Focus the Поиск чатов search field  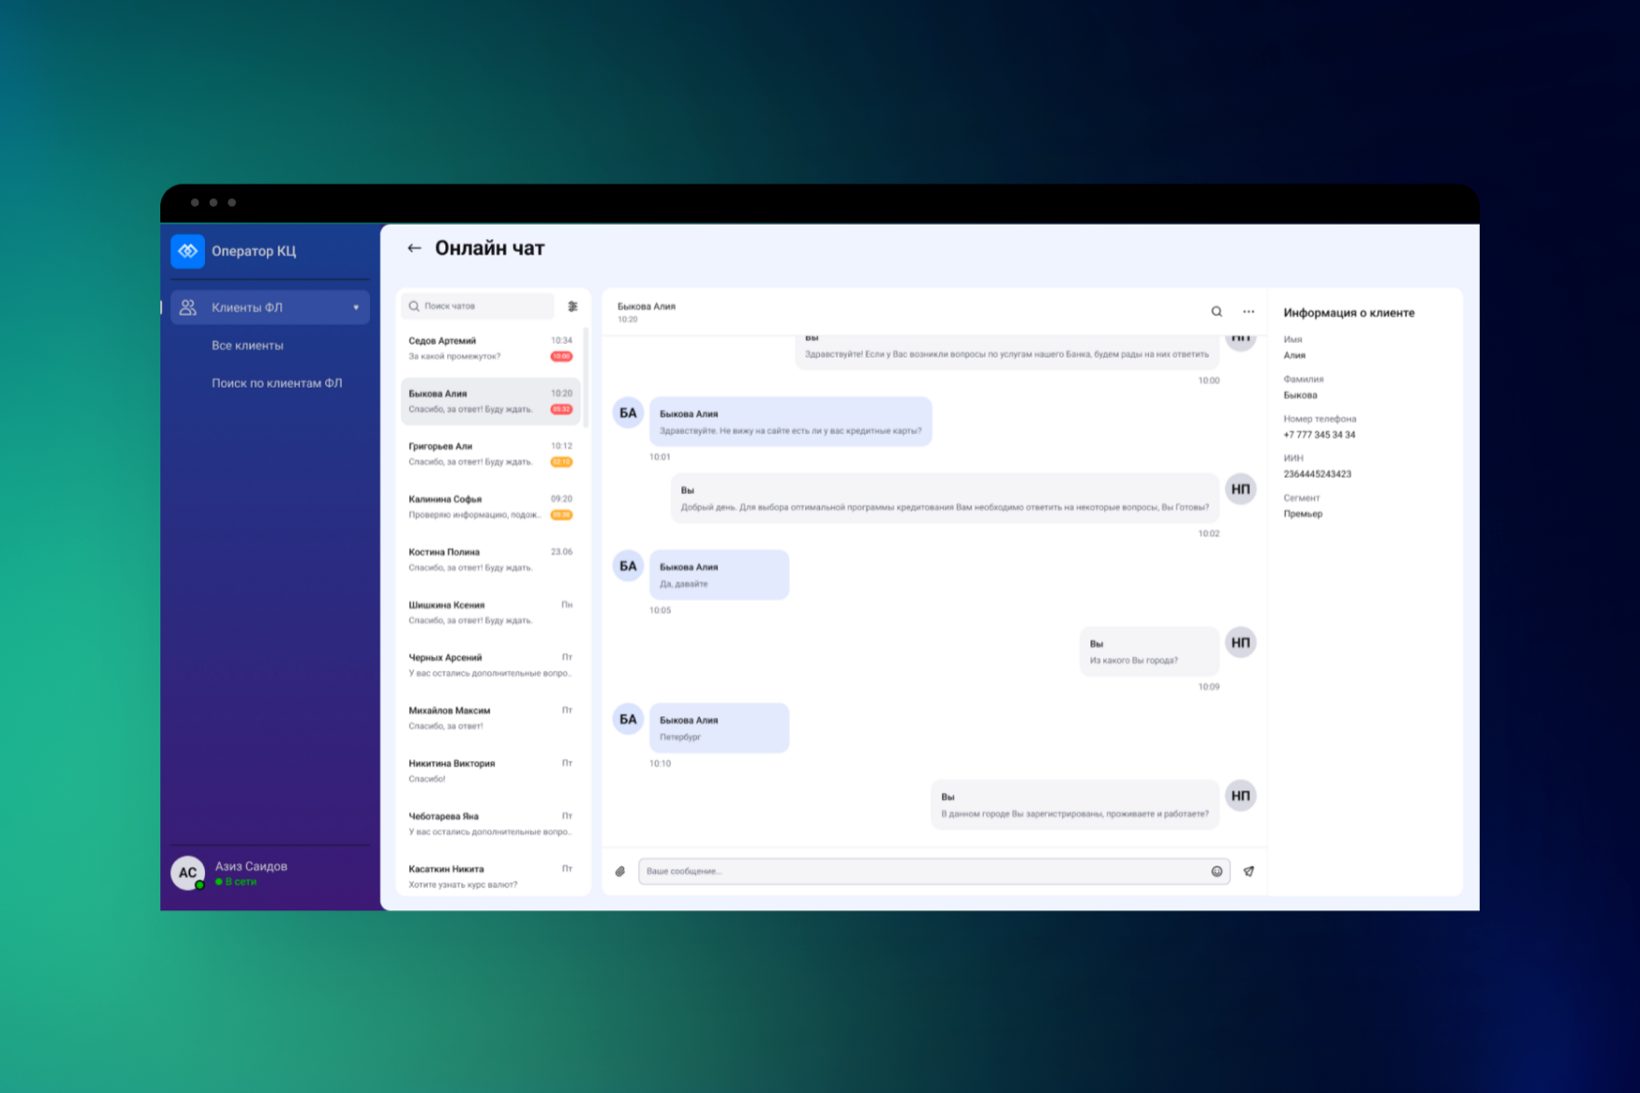[478, 306]
